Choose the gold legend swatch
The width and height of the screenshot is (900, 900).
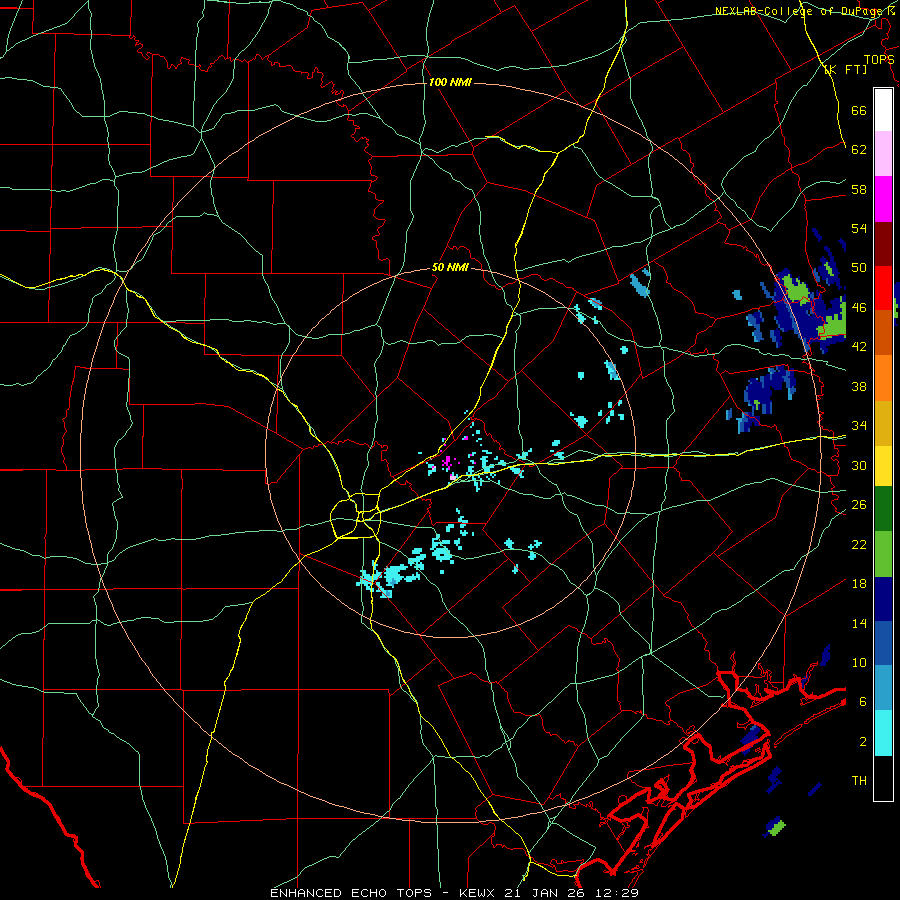tap(883, 423)
